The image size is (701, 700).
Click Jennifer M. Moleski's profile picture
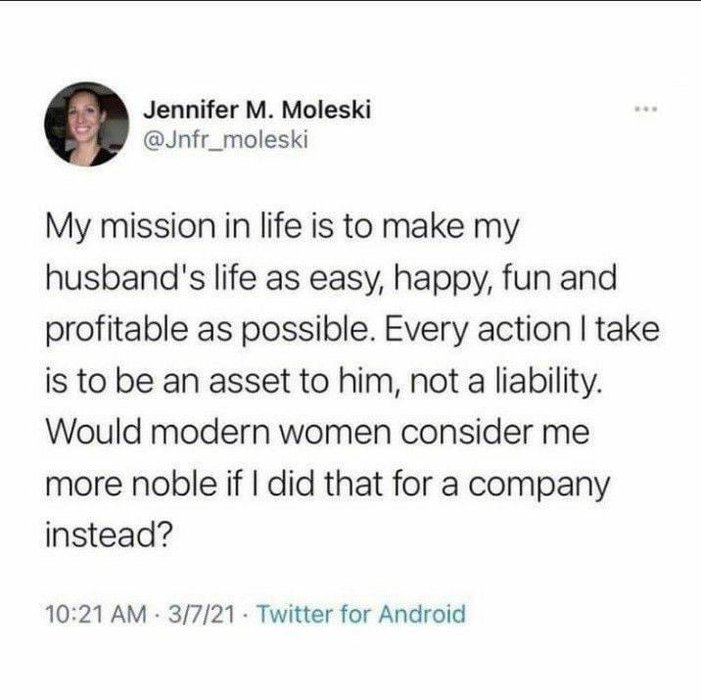click(89, 125)
